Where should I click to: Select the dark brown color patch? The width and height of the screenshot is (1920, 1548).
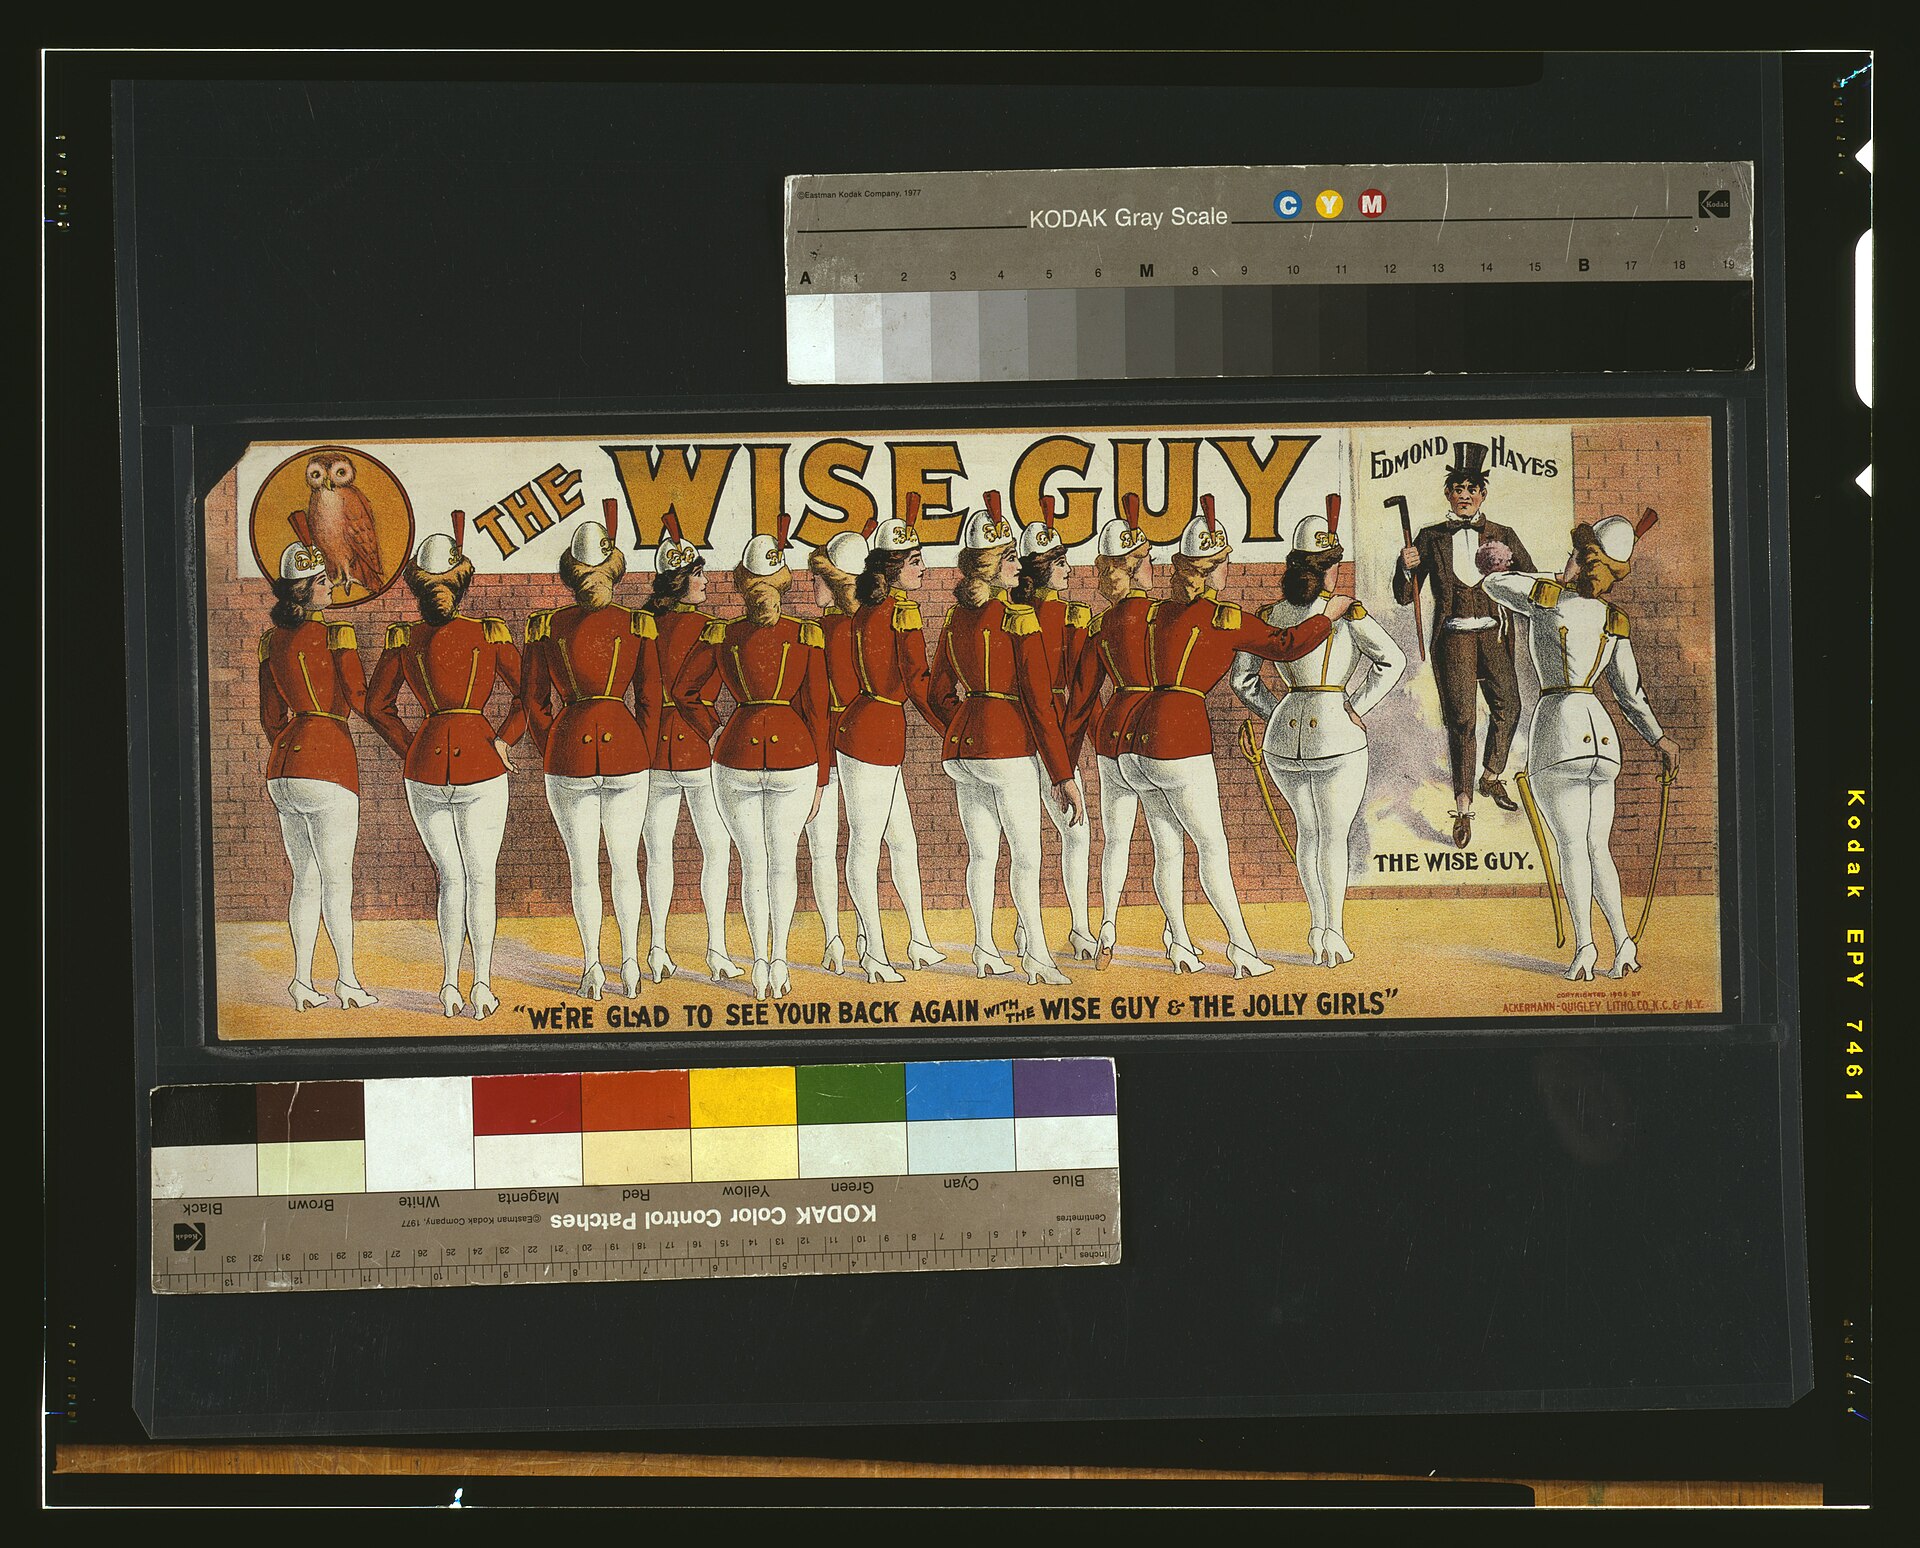[311, 1112]
